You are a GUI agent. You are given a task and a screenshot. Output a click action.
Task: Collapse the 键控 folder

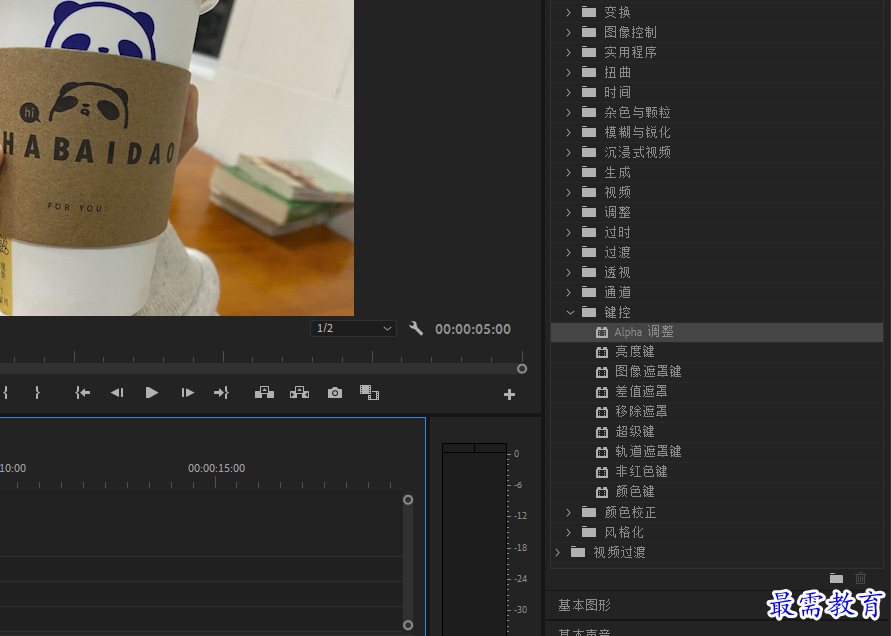click(570, 312)
